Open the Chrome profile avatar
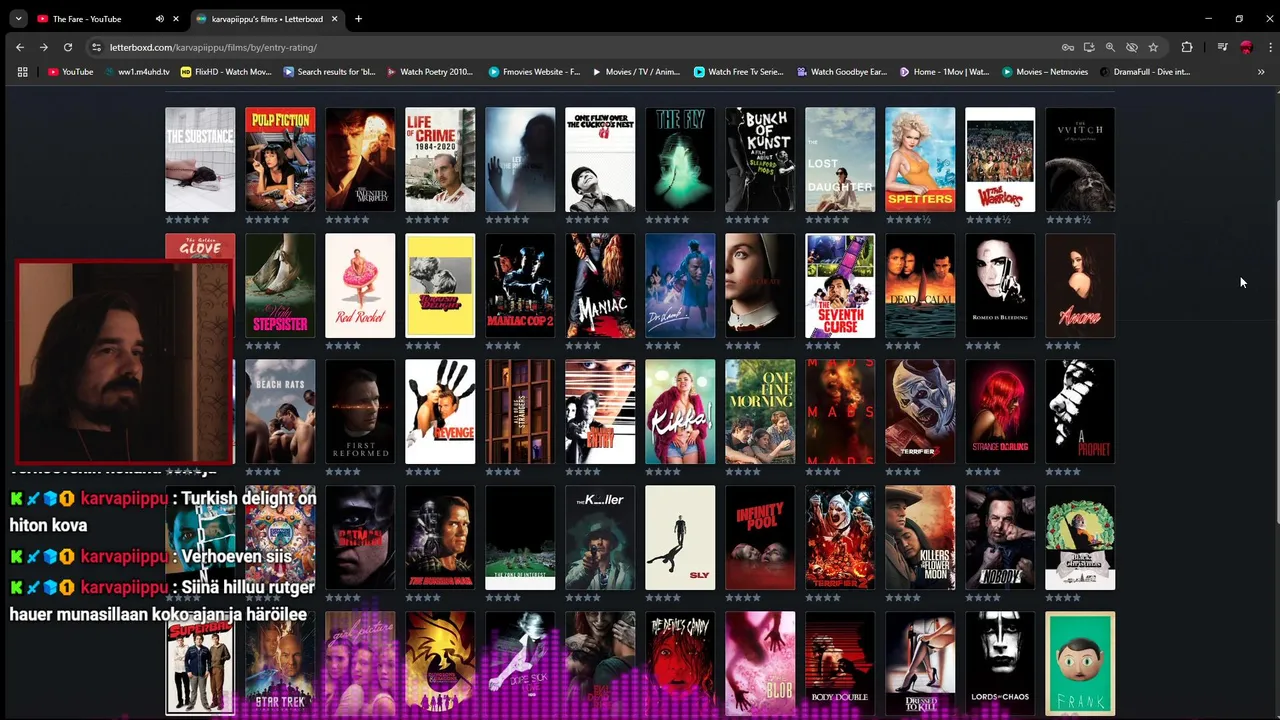Image resolution: width=1280 pixels, height=720 pixels. point(1246,47)
